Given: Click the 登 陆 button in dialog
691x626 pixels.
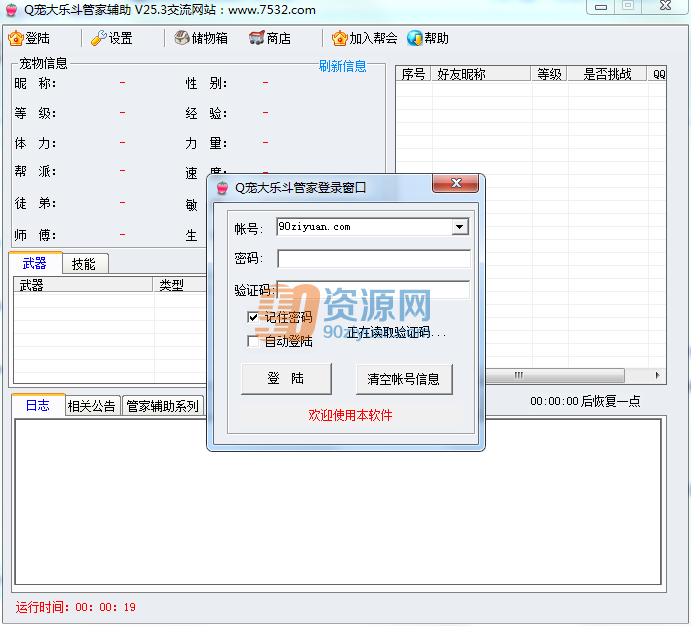Looking at the screenshot, I should pos(286,378).
